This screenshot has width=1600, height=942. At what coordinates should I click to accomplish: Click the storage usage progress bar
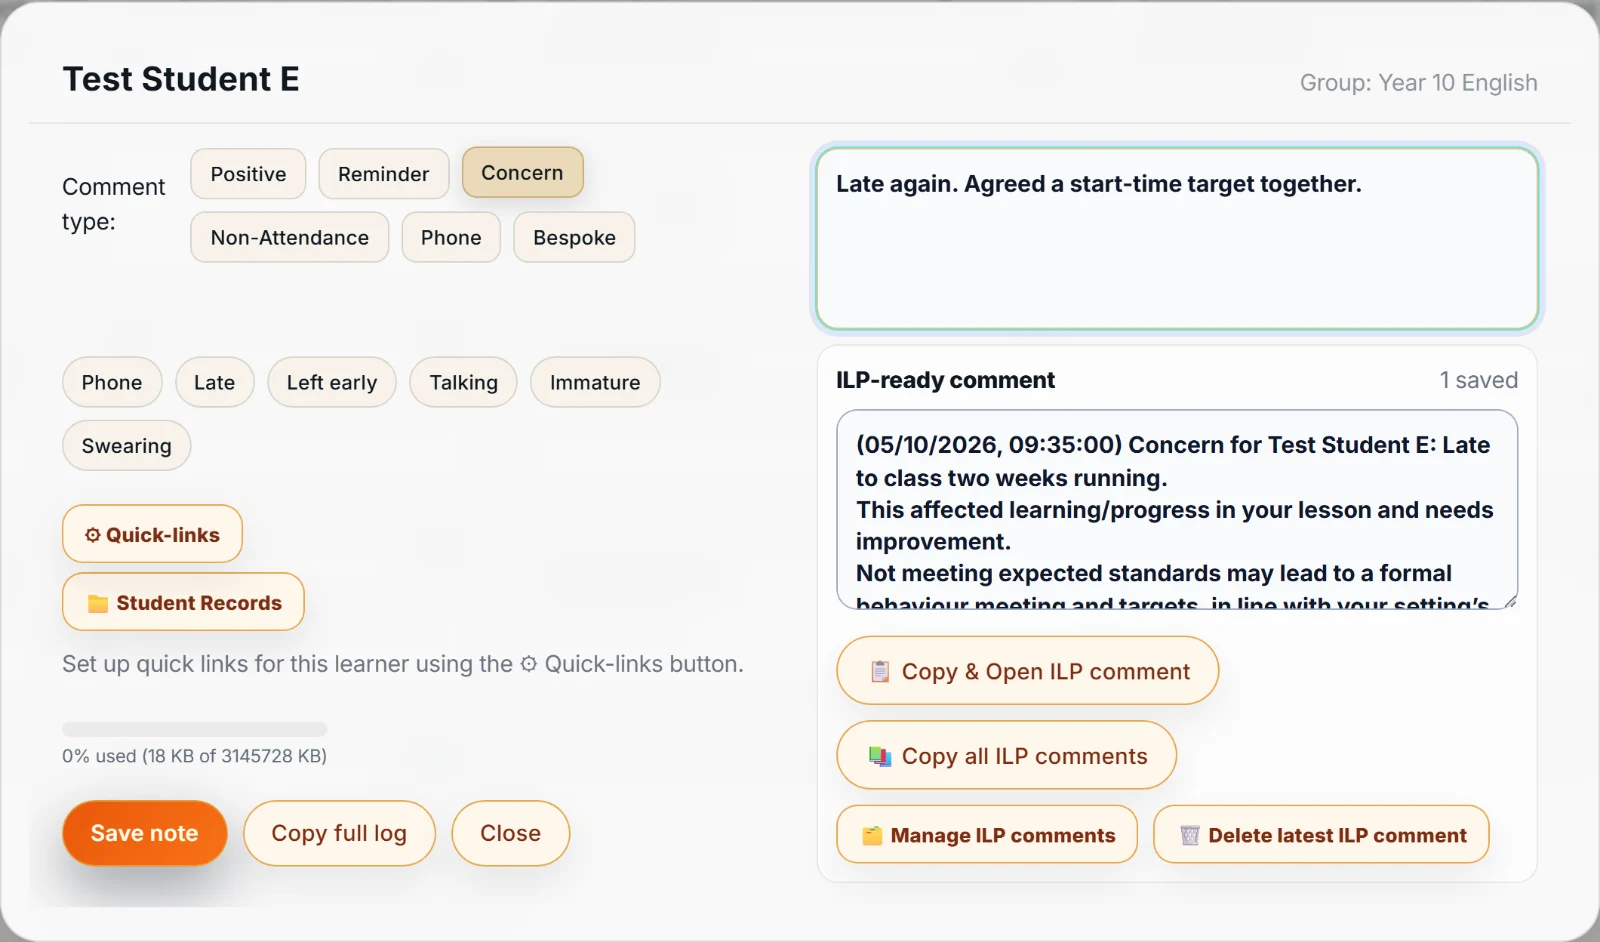click(195, 729)
